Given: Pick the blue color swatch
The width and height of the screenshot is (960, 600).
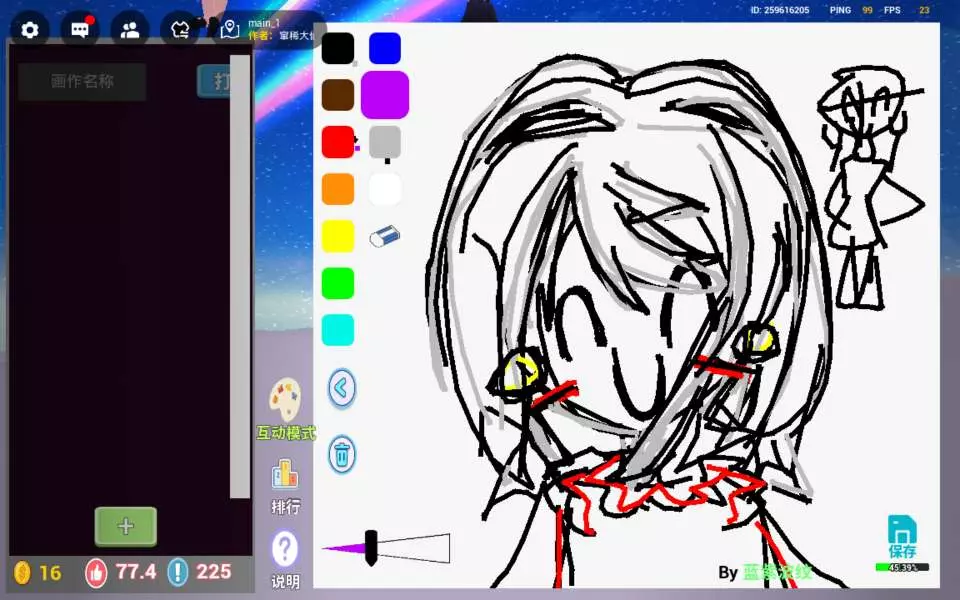Looking at the screenshot, I should [385, 48].
